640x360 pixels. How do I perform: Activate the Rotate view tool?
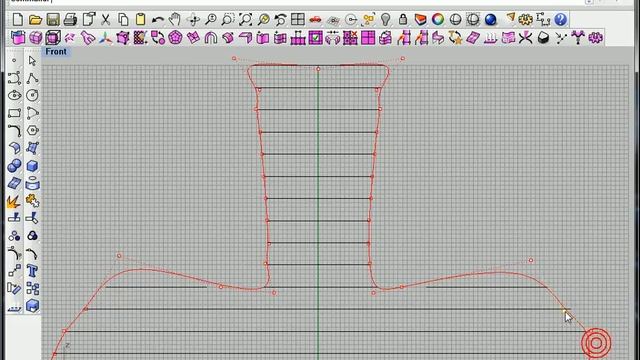click(193, 19)
